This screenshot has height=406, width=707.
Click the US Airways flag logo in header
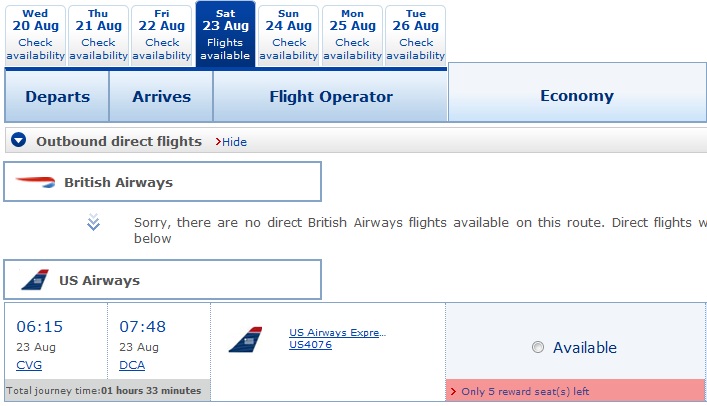click(x=35, y=280)
